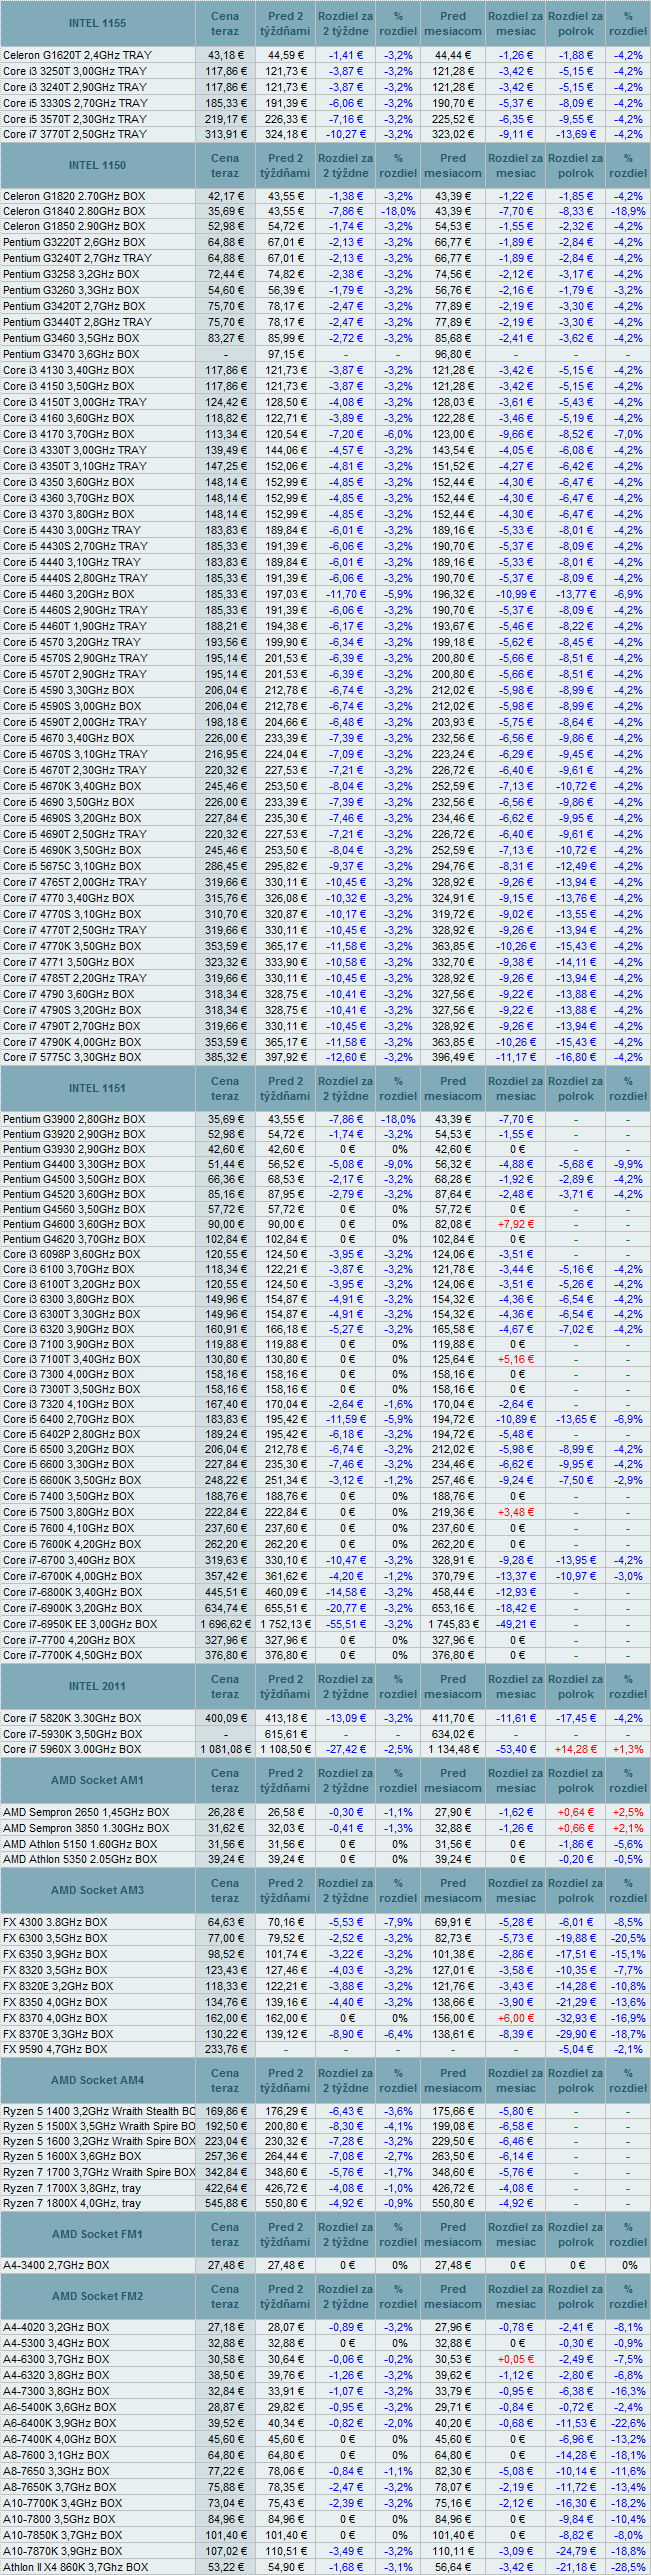Click the red +6,00 € monthly difference
Screen dimensions: 651x2575
[x=516, y=2018]
